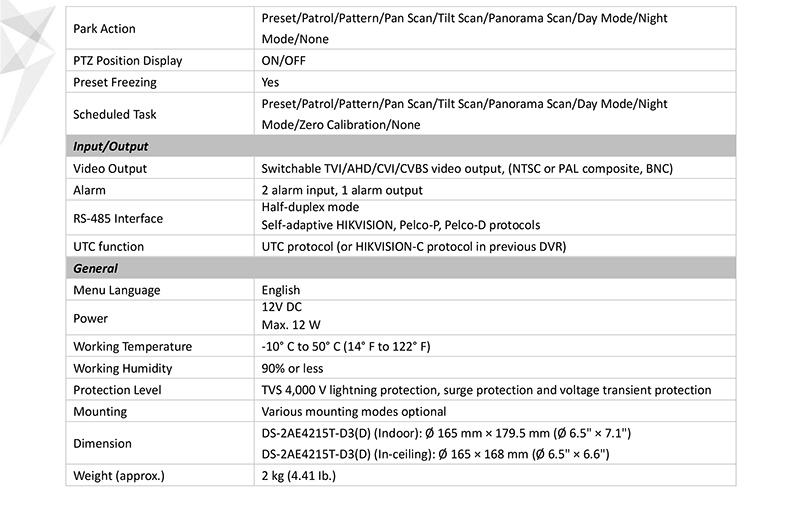
Task: Click the Preset Freezing label
Action: (x=115, y=82)
